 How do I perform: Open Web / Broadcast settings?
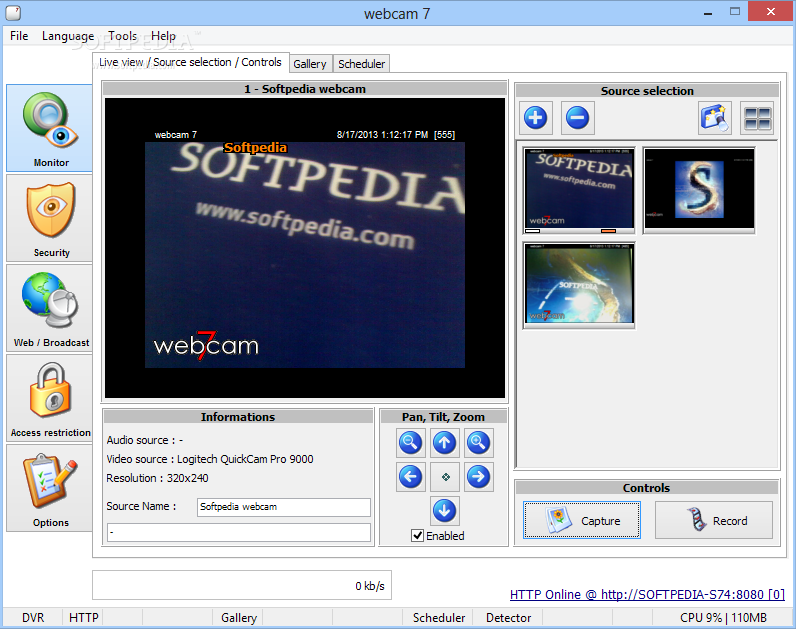pyautogui.click(x=49, y=308)
